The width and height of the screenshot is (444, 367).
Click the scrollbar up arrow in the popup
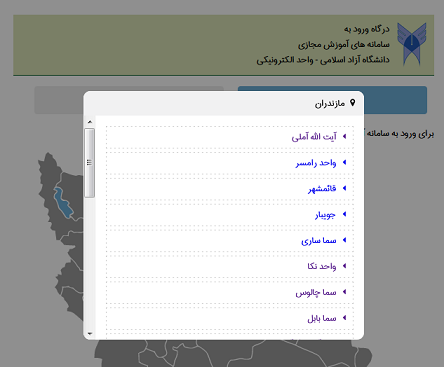click(x=90, y=122)
